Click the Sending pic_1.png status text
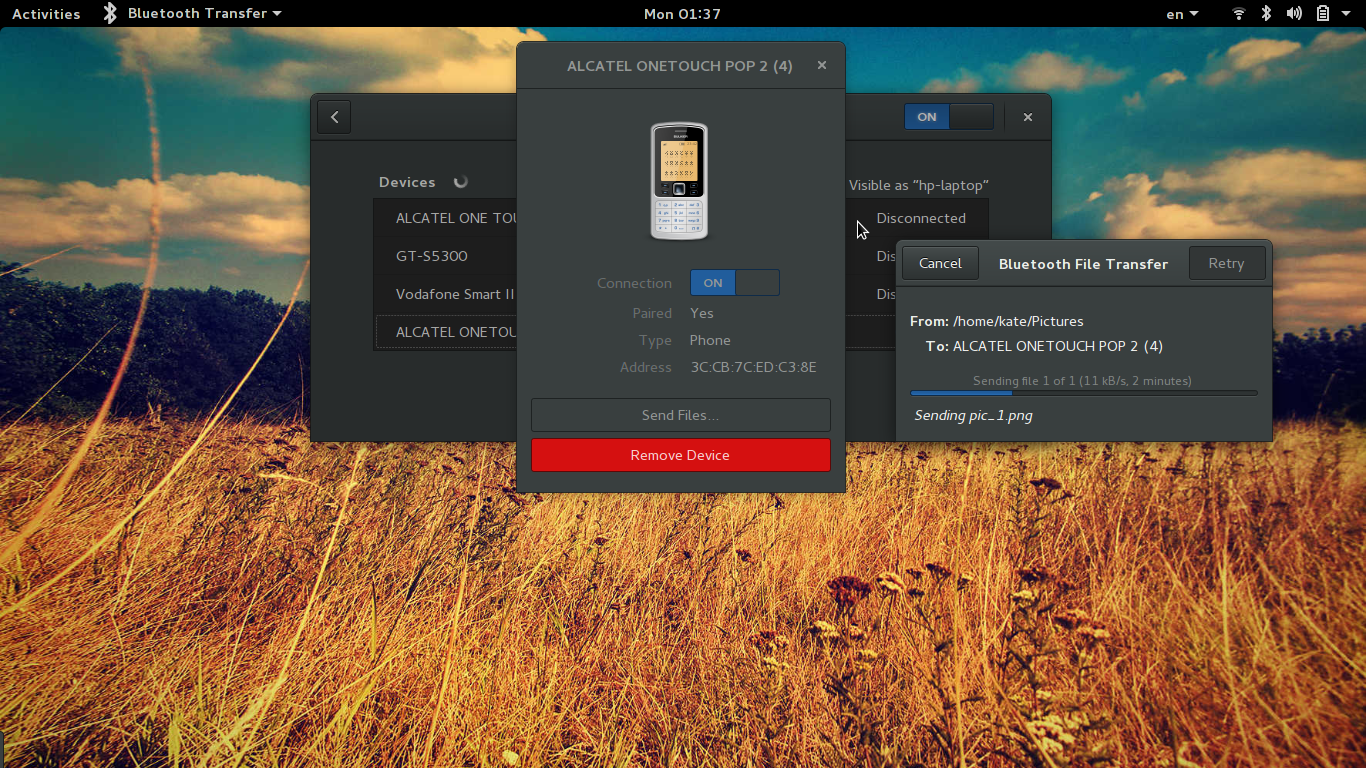The image size is (1366, 768). 973,415
